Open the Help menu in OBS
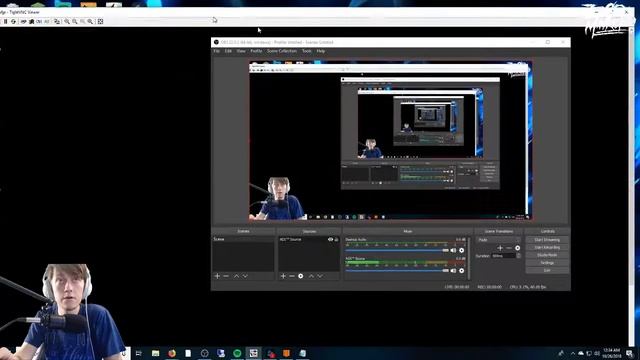Screen dimensions: 640x360 pyautogui.click(x=321, y=51)
